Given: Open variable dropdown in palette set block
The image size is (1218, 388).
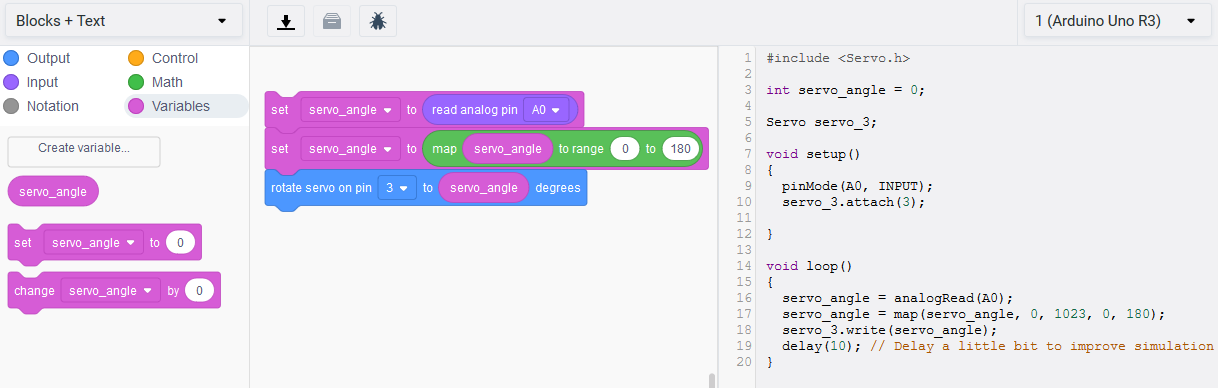Looking at the screenshot, I should pyautogui.click(x=93, y=242).
